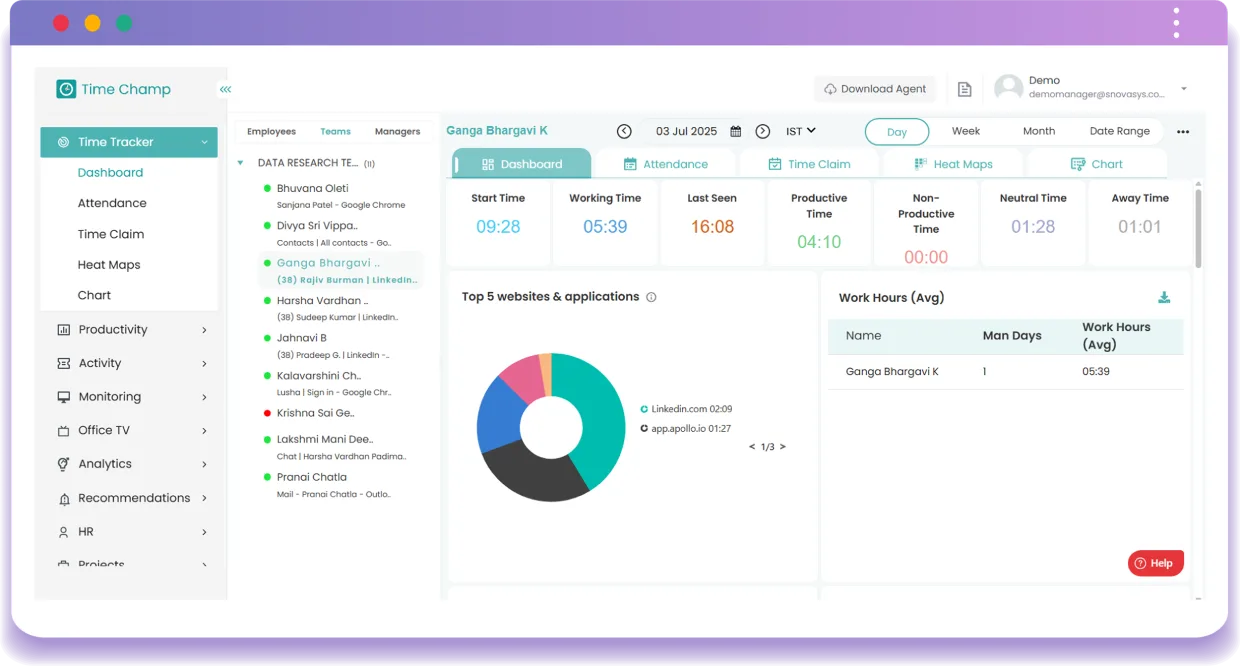The width and height of the screenshot is (1240, 666).
Task: Select the Employees tab
Action: [x=271, y=131]
